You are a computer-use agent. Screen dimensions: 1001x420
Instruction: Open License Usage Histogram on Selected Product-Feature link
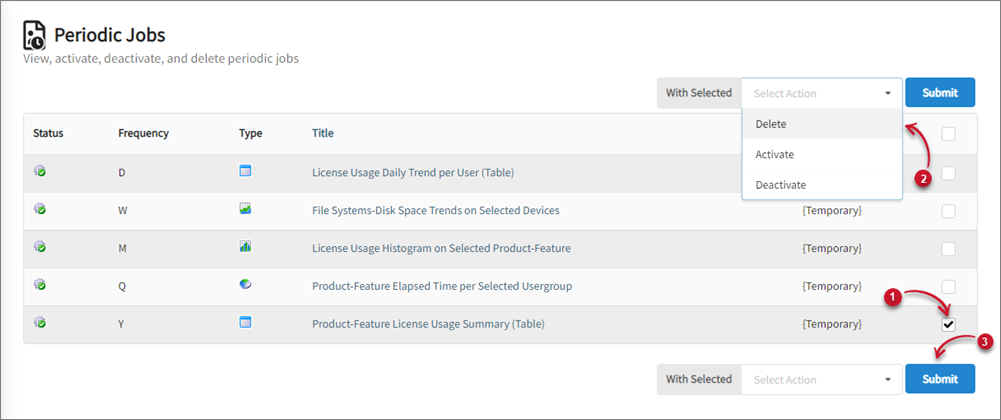pyautogui.click(x=441, y=248)
